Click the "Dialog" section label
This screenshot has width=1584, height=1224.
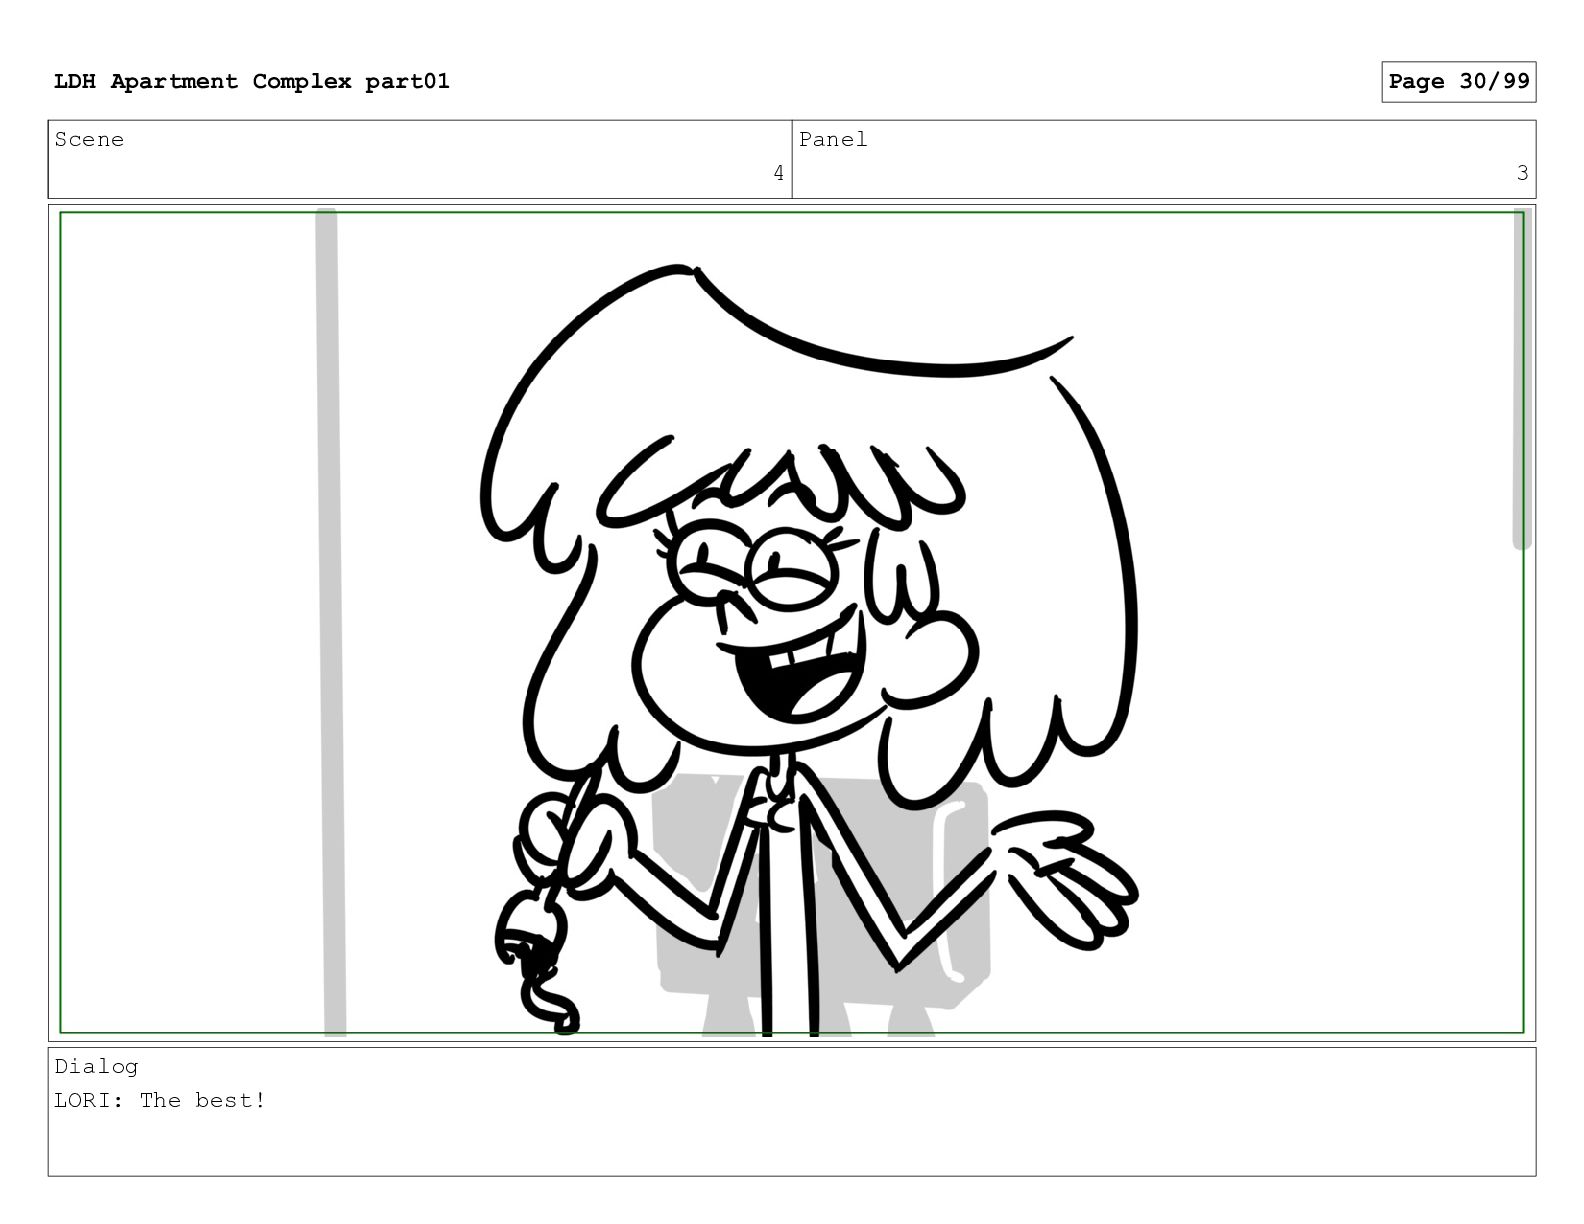96,1067
